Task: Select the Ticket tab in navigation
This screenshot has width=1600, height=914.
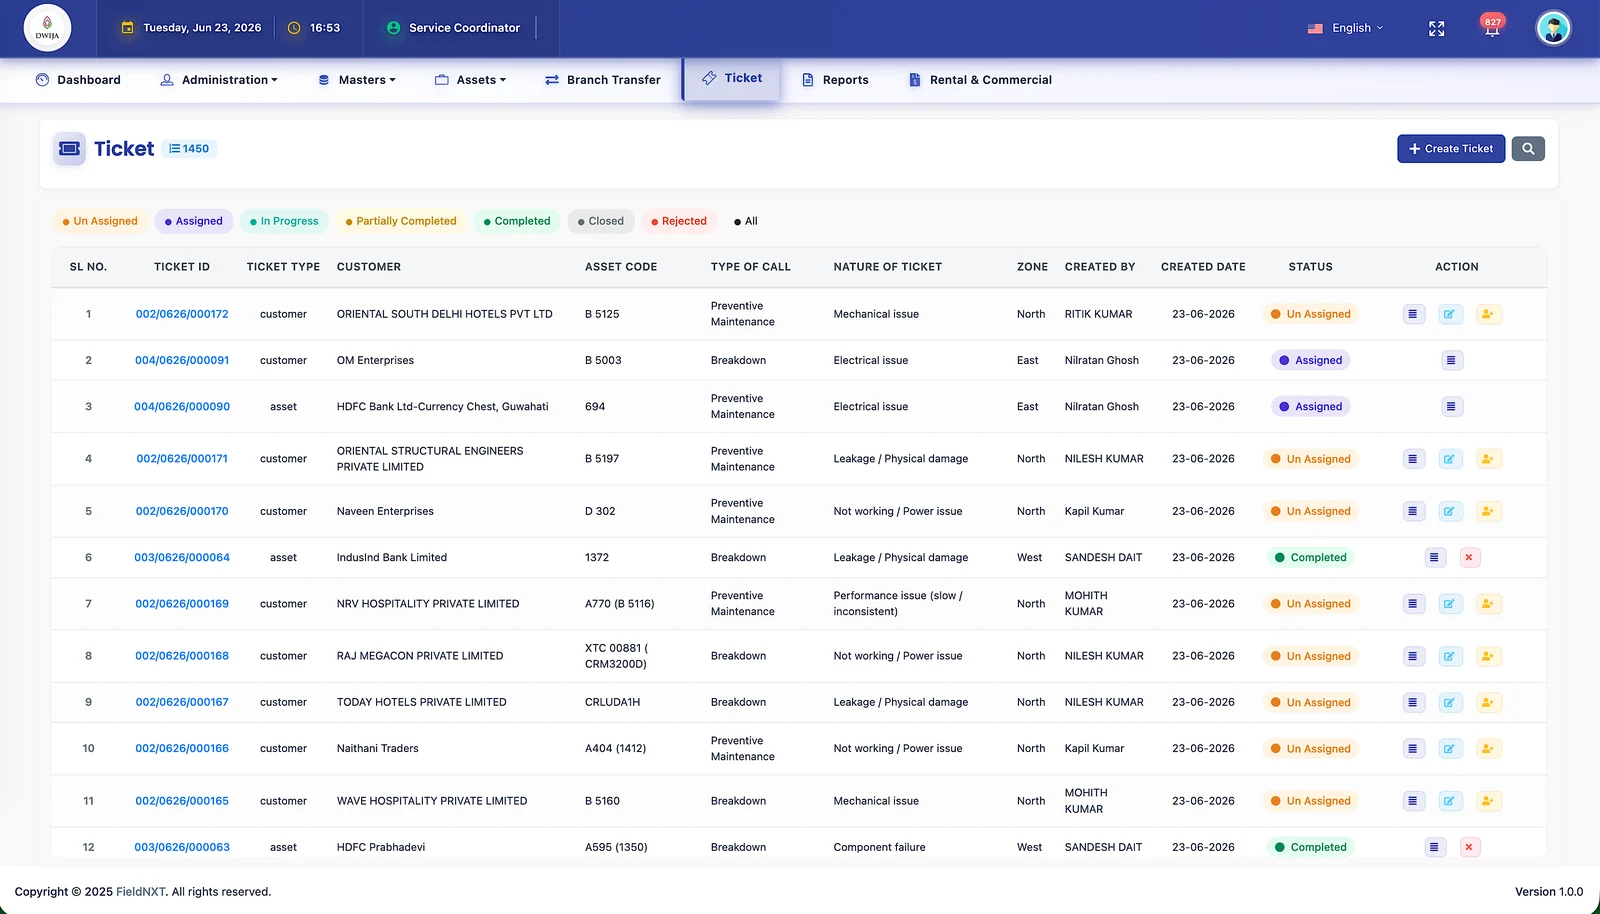Action: (x=732, y=78)
